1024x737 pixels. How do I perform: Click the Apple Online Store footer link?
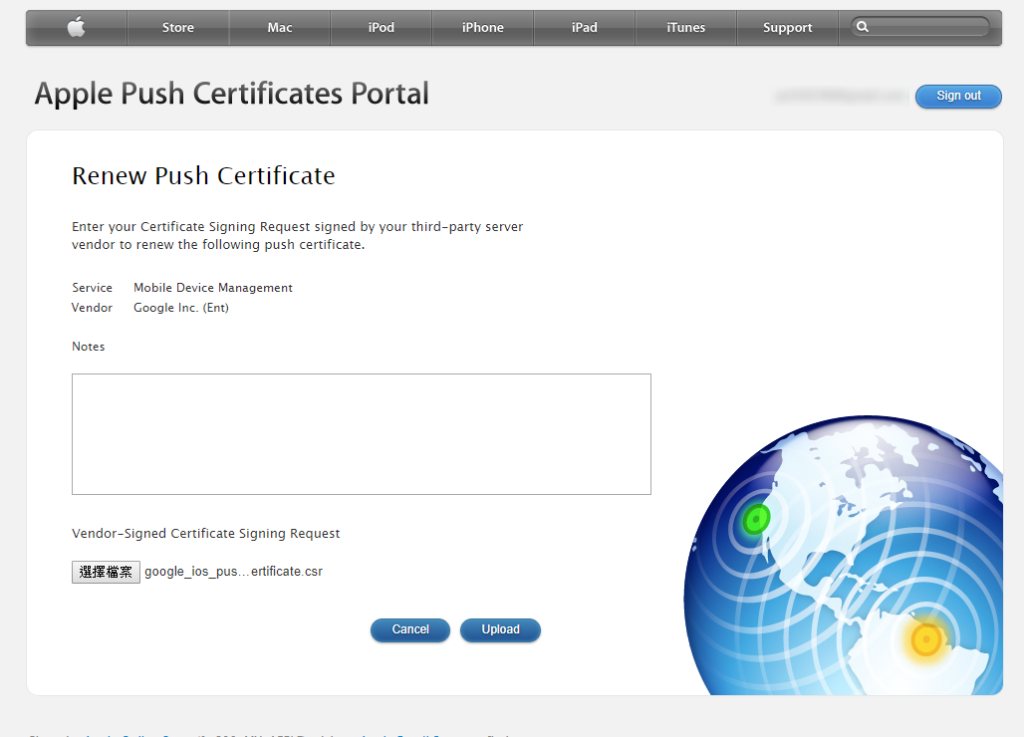[110, 735]
